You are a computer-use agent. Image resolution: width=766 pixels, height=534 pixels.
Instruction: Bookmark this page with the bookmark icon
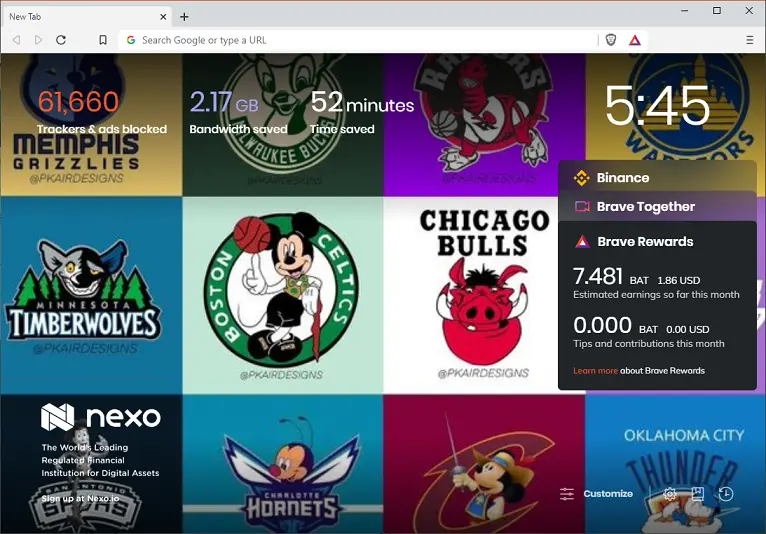click(103, 40)
